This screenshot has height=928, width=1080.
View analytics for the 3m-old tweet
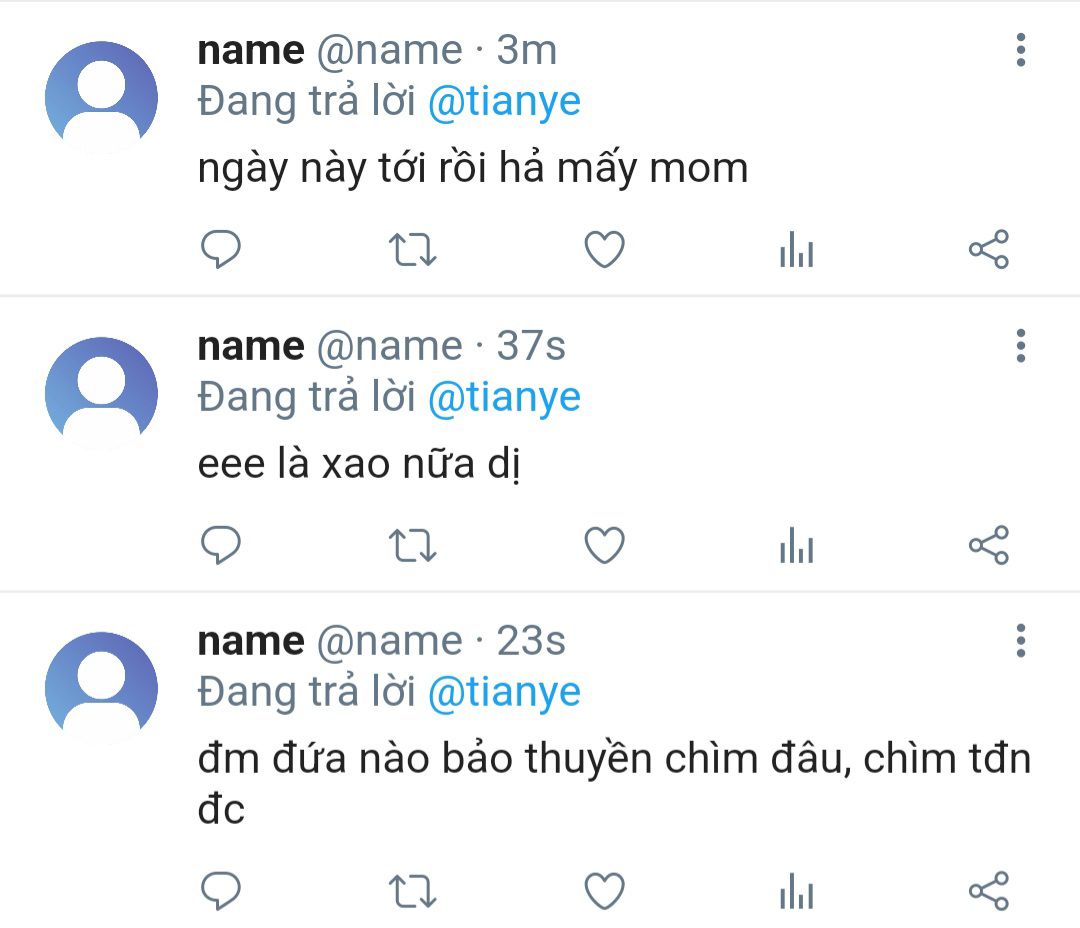796,249
